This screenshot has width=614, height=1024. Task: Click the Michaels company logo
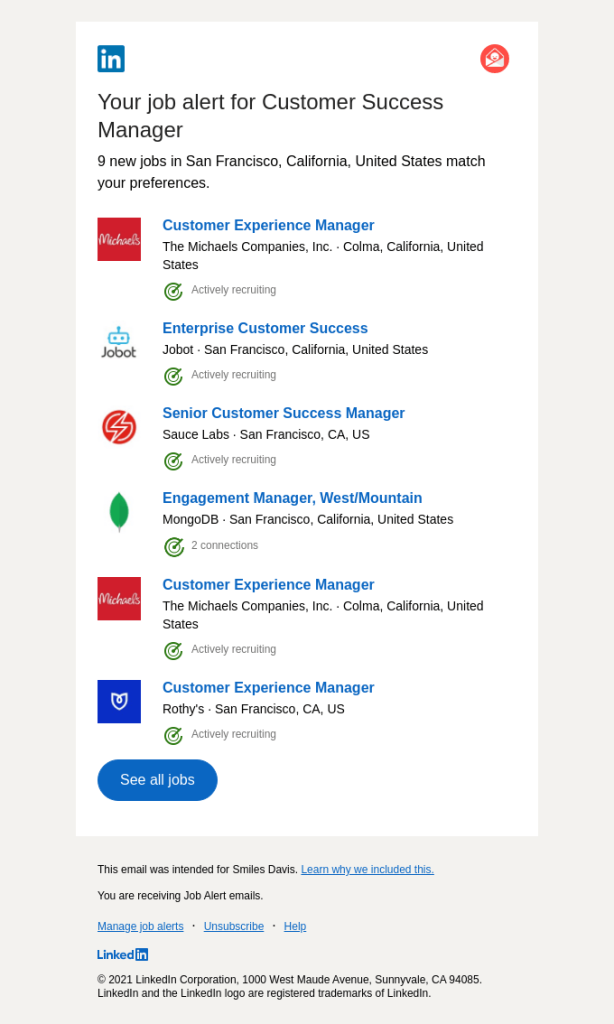tap(119, 240)
